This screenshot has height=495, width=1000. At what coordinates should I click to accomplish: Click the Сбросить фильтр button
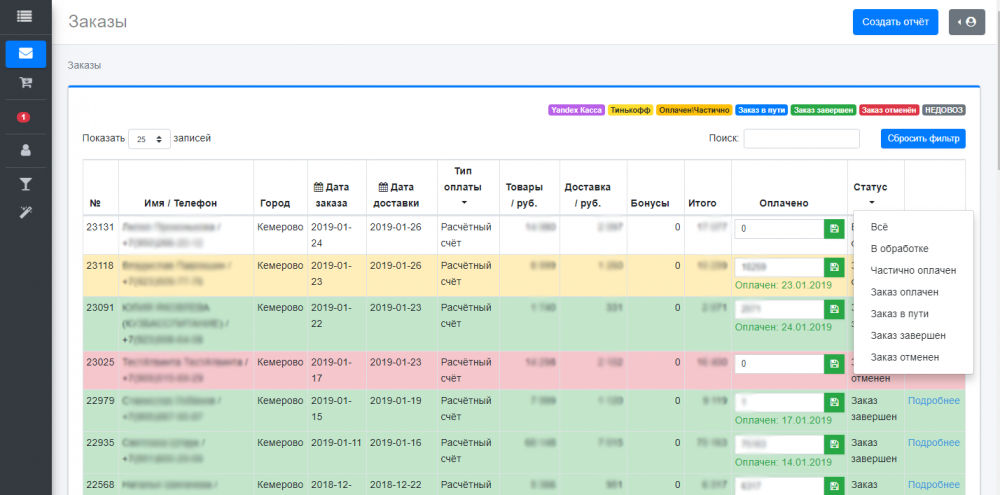click(x=923, y=138)
